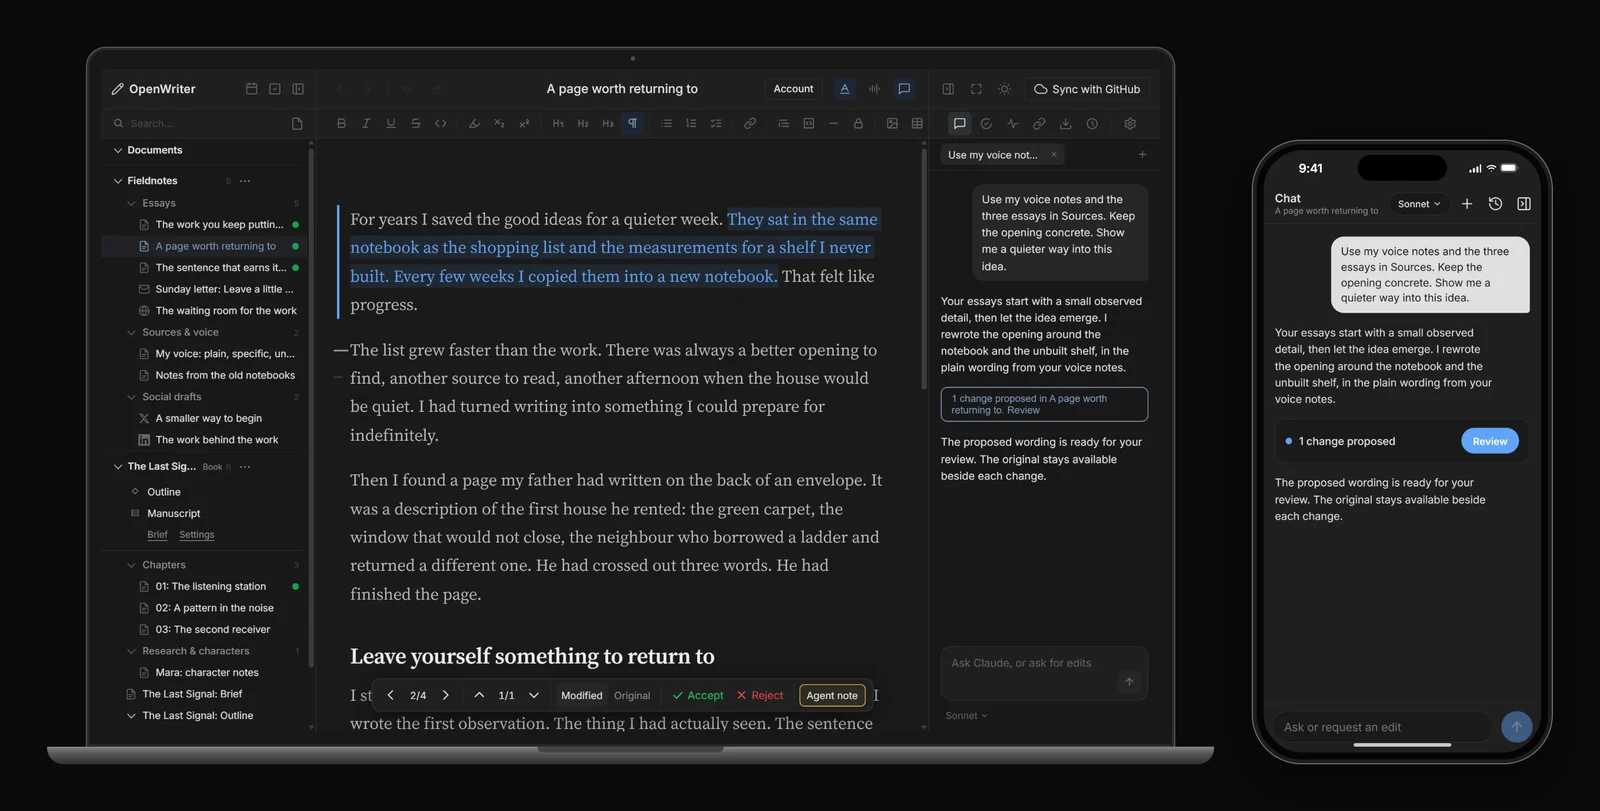This screenshot has width=1600, height=811.
Task: Focus the sidebar Search field
Action: click(x=198, y=124)
